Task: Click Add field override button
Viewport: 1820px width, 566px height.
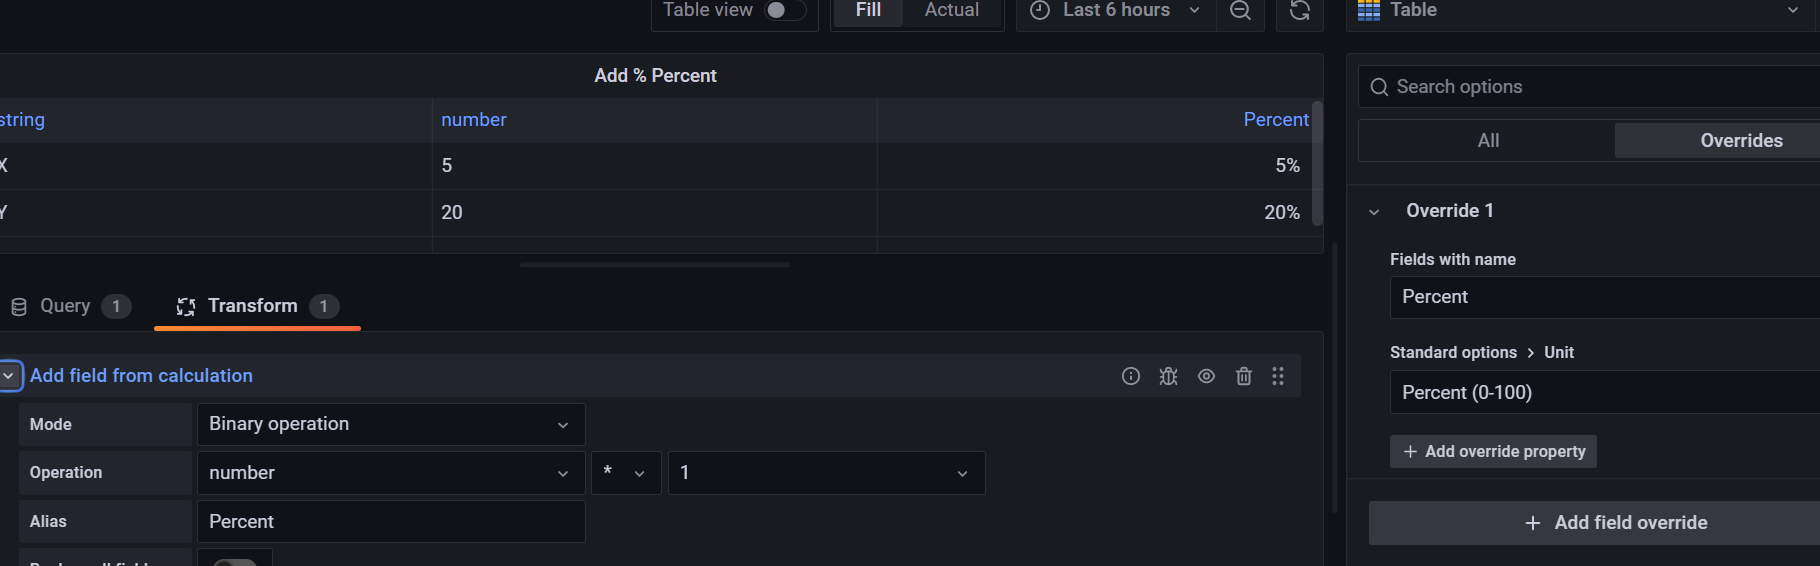Action: tap(1615, 523)
